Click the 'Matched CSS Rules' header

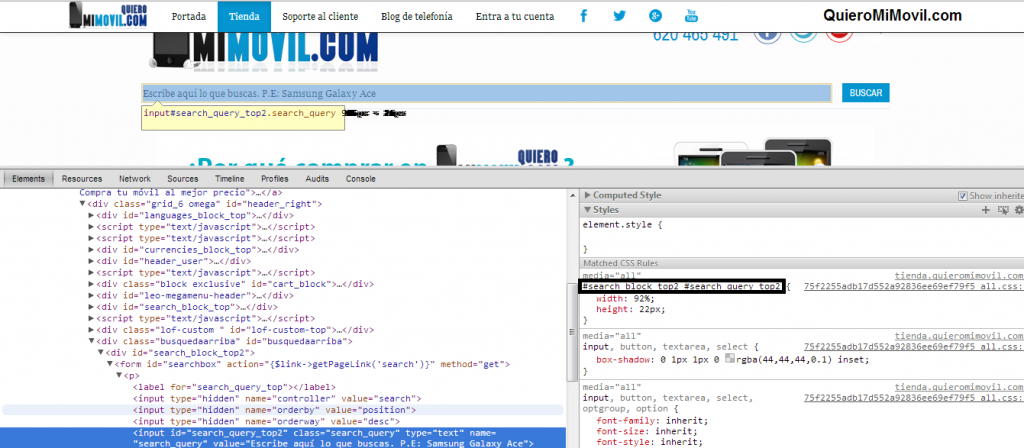click(x=620, y=263)
